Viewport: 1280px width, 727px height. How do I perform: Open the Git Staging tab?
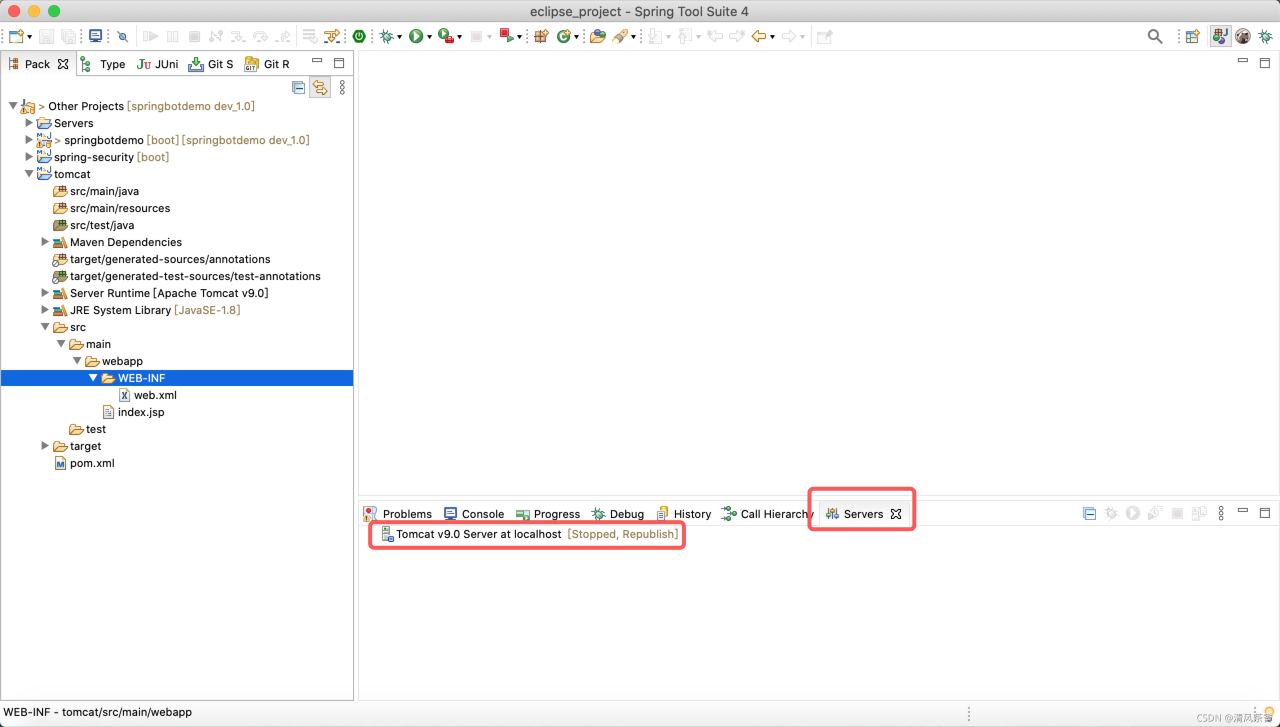coord(211,63)
